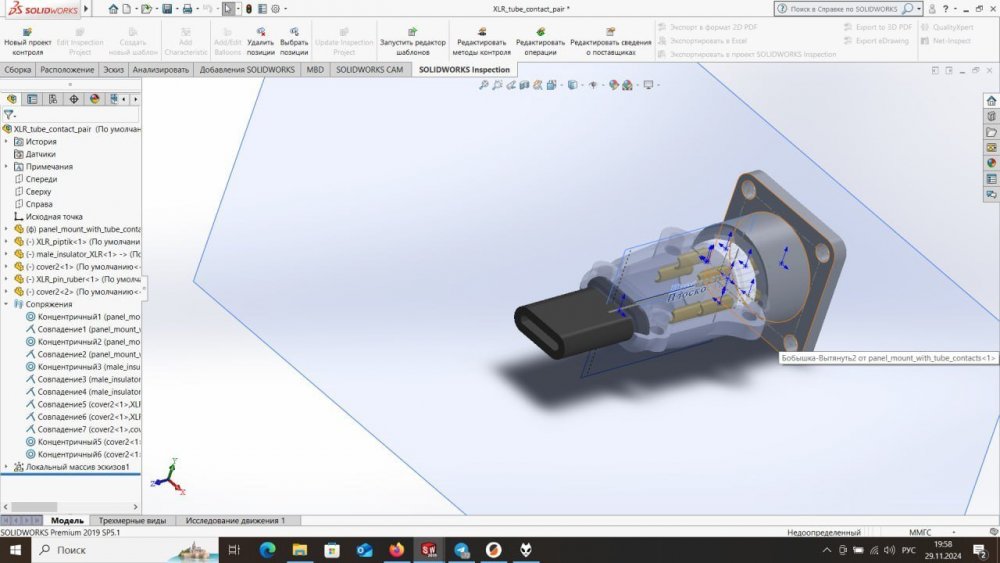Expand the XLR_piptik<1> component node
Image resolution: width=1000 pixels, height=563 pixels.
[6, 242]
